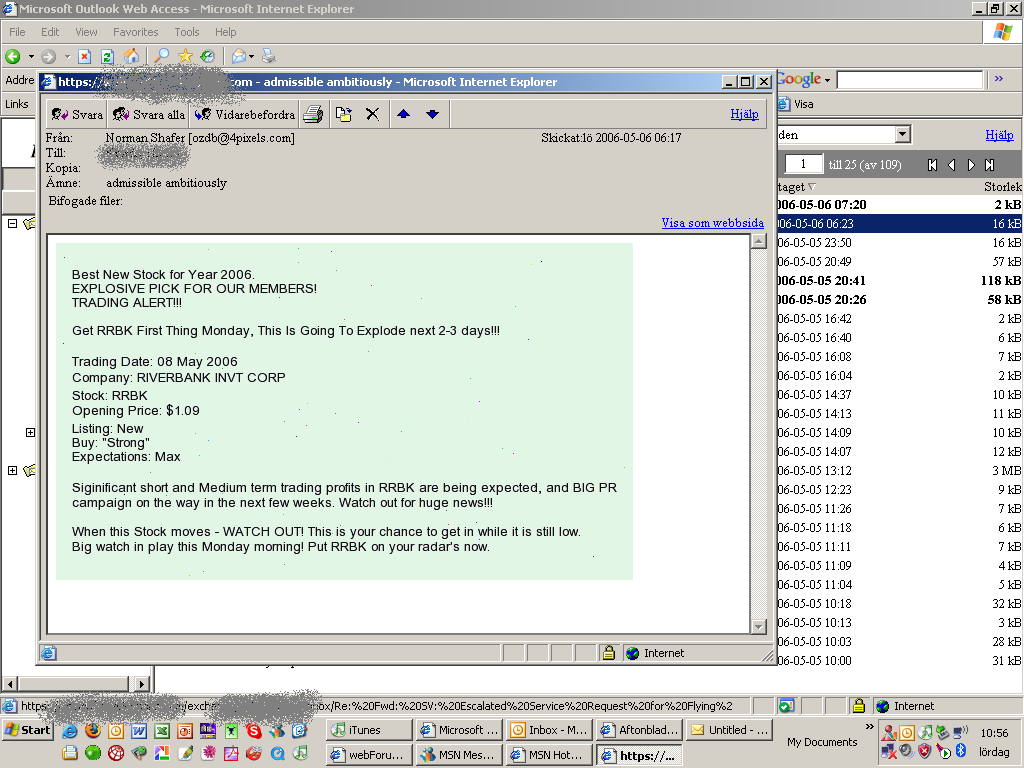Open IE Favorites star icon
Image resolution: width=1024 pixels, height=768 pixels.
185,57
